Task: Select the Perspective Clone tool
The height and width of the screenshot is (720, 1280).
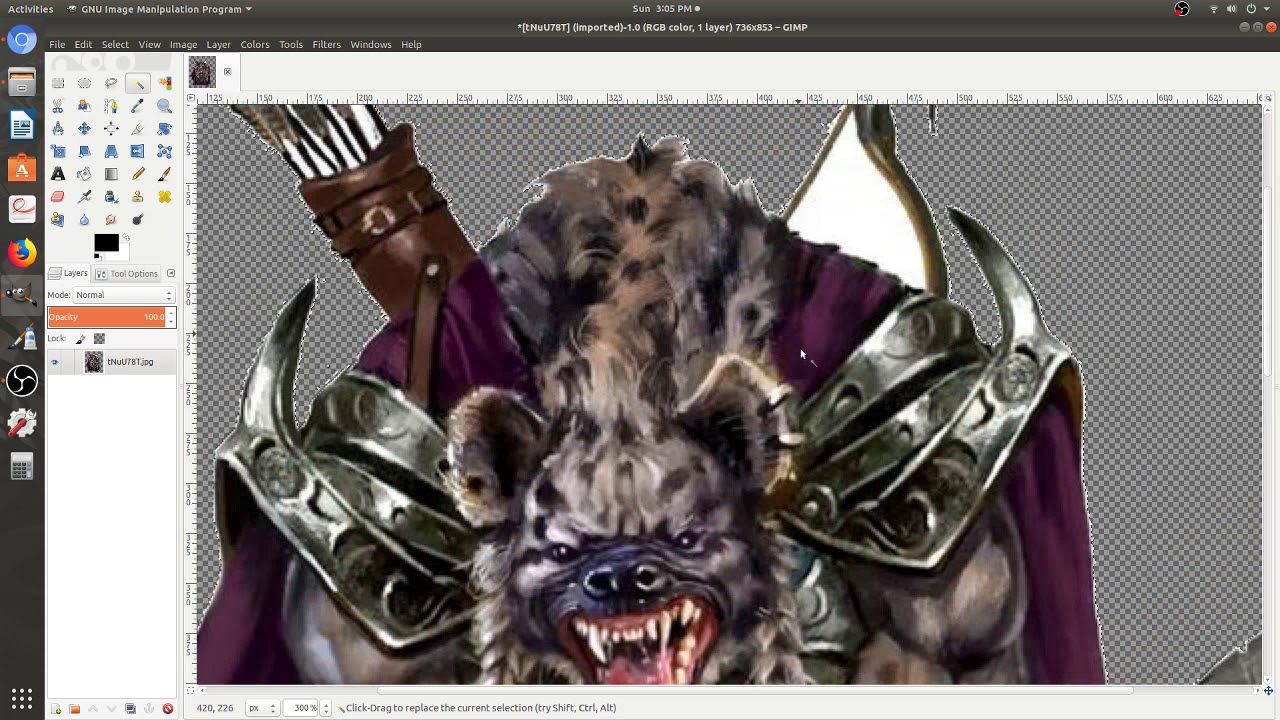Action: [58, 220]
